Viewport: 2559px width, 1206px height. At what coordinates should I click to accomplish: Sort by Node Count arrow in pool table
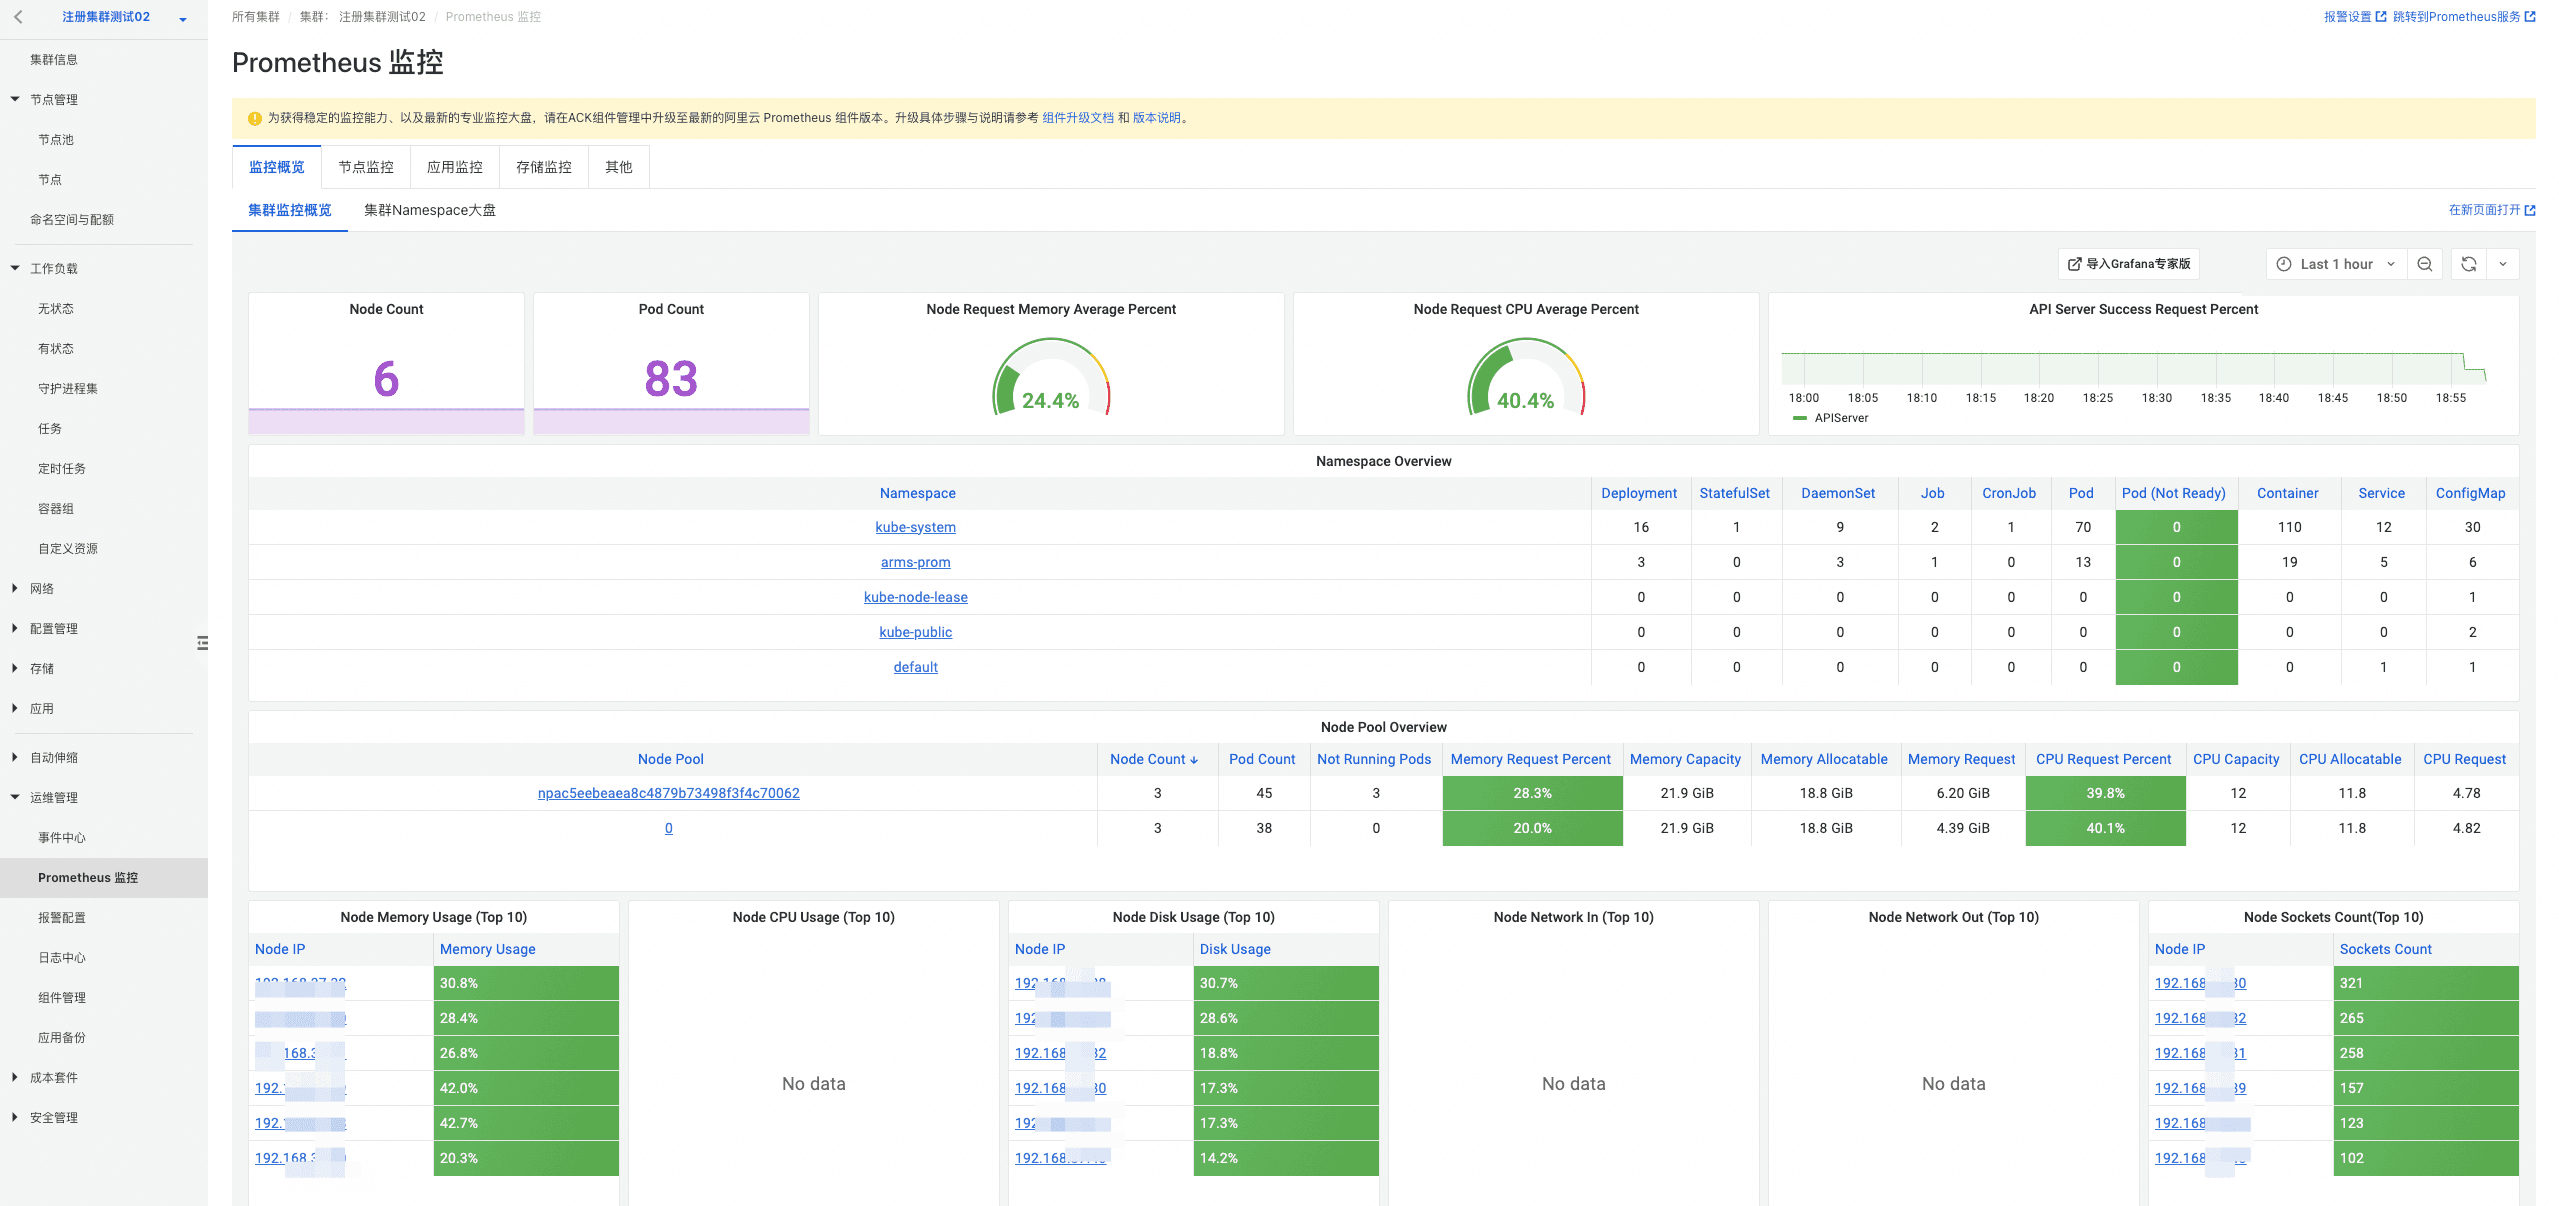pos(1194,760)
